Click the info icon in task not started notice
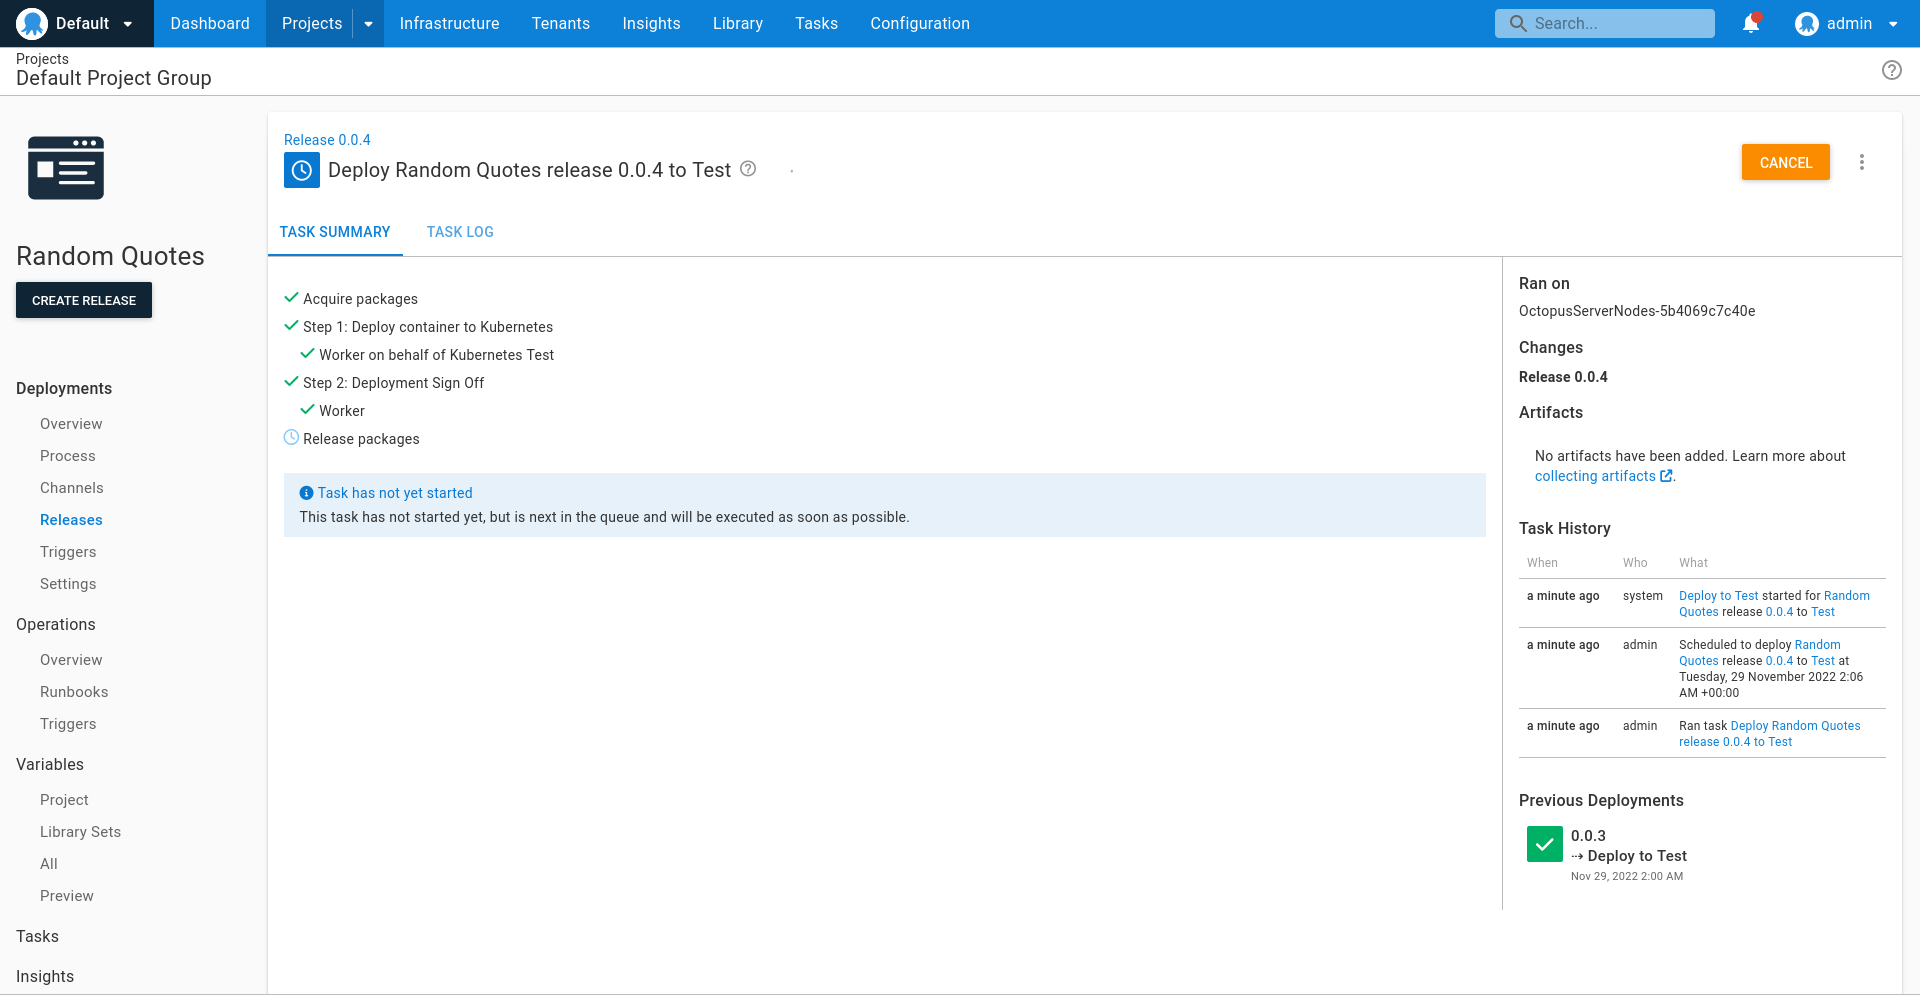 pyautogui.click(x=307, y=493)
